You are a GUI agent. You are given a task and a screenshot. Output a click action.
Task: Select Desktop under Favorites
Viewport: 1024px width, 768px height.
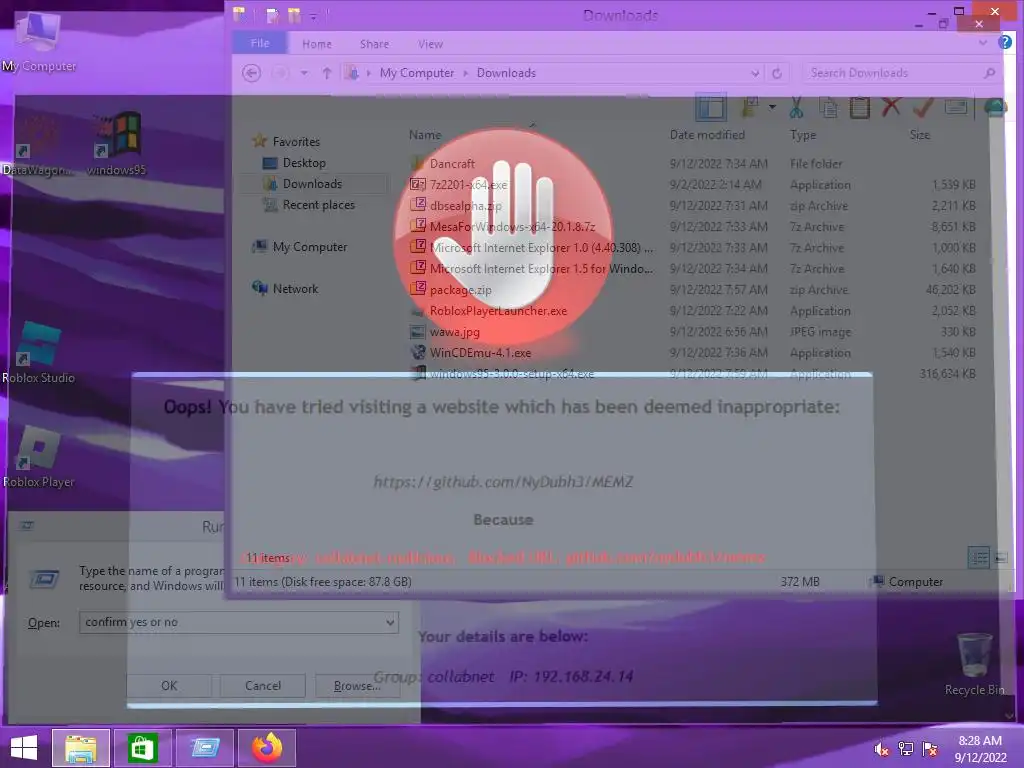point(304,163)
